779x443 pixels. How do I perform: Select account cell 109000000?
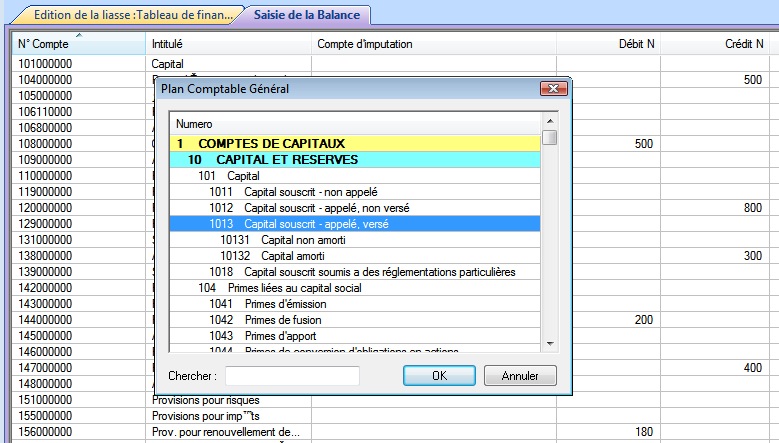coord(78,159)
